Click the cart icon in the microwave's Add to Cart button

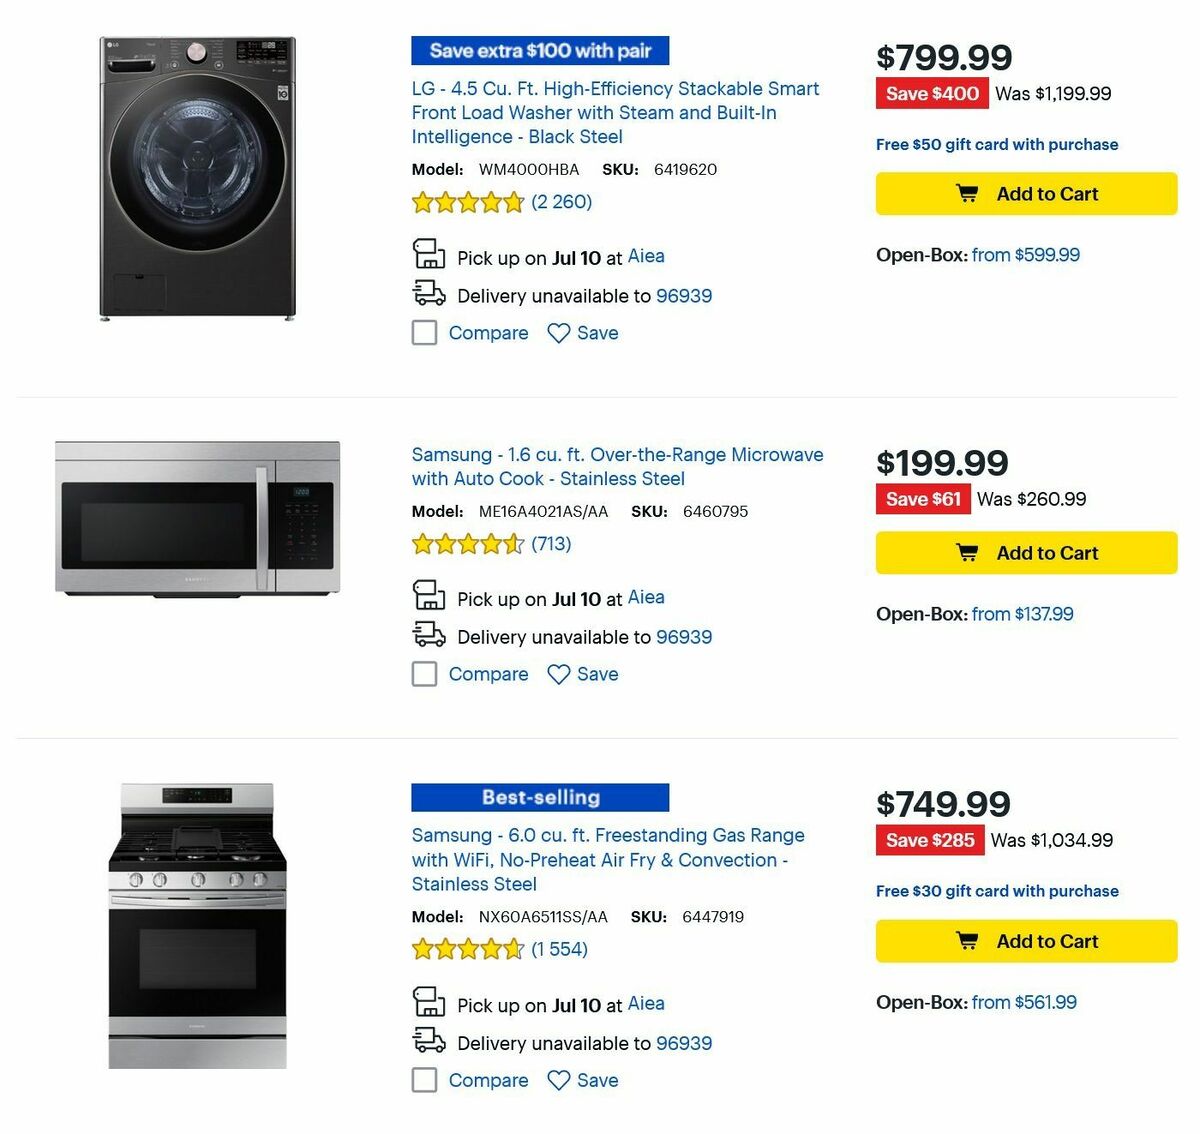(967, 551)
